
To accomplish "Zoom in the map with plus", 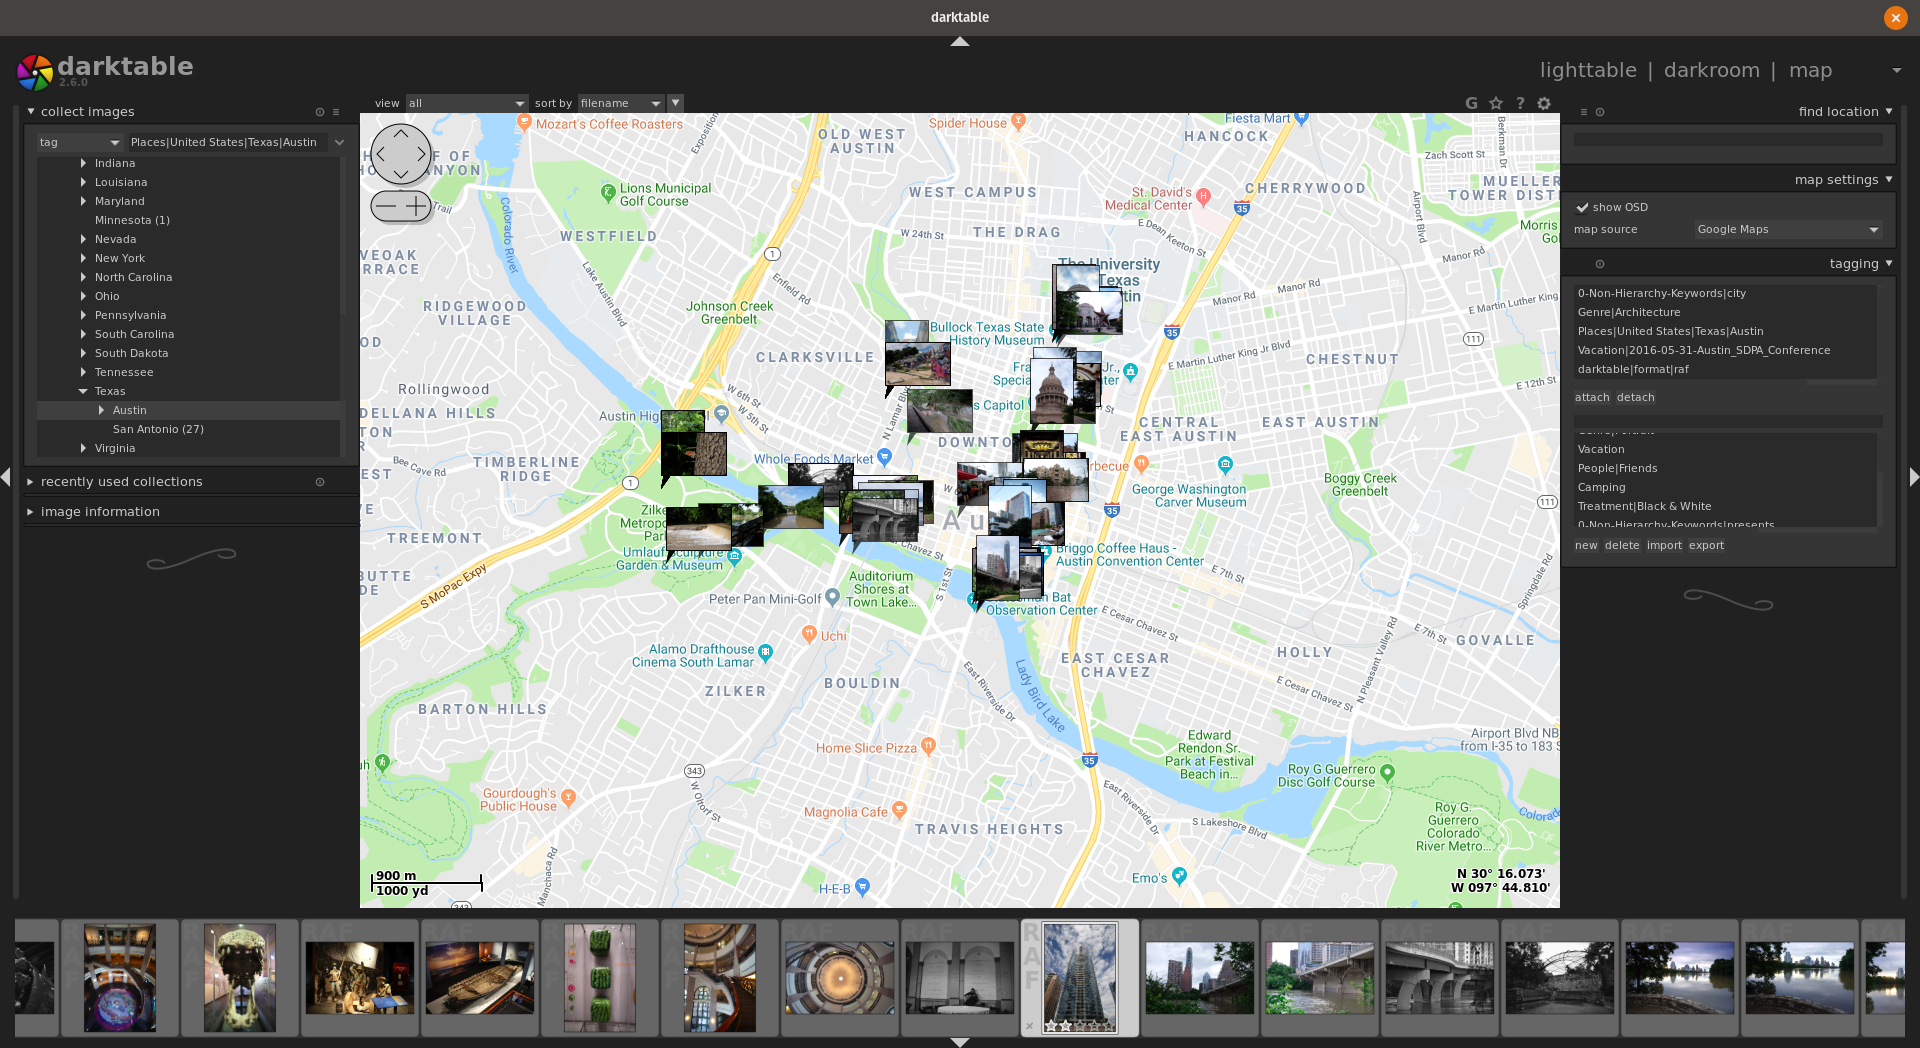I will pos(416,206).
